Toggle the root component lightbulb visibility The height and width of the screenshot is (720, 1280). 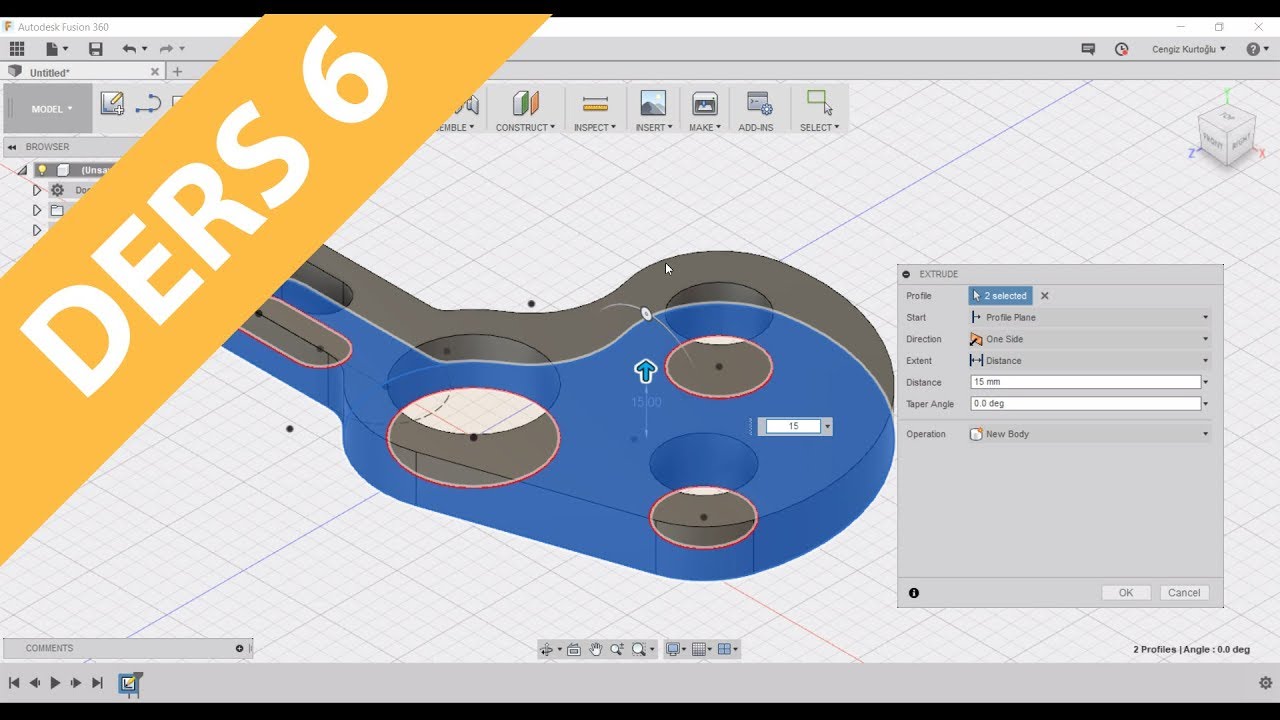point(42,170)
